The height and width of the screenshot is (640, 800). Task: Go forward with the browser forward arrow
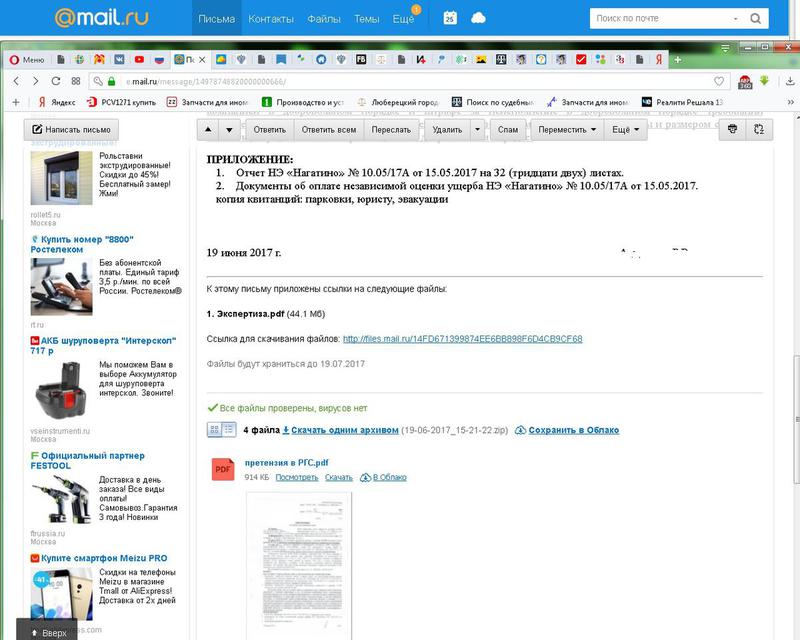(x=35, y=81)
